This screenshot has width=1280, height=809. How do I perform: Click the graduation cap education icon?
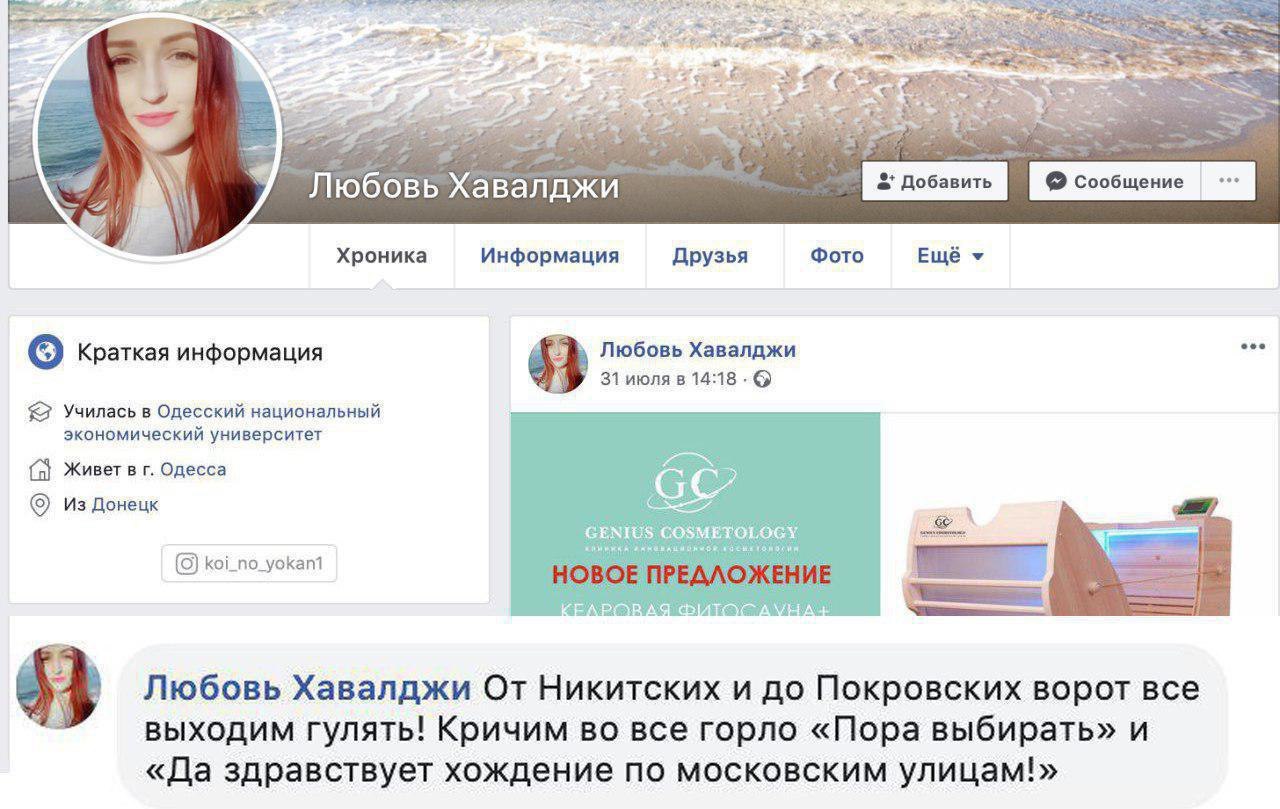[40, 412]
